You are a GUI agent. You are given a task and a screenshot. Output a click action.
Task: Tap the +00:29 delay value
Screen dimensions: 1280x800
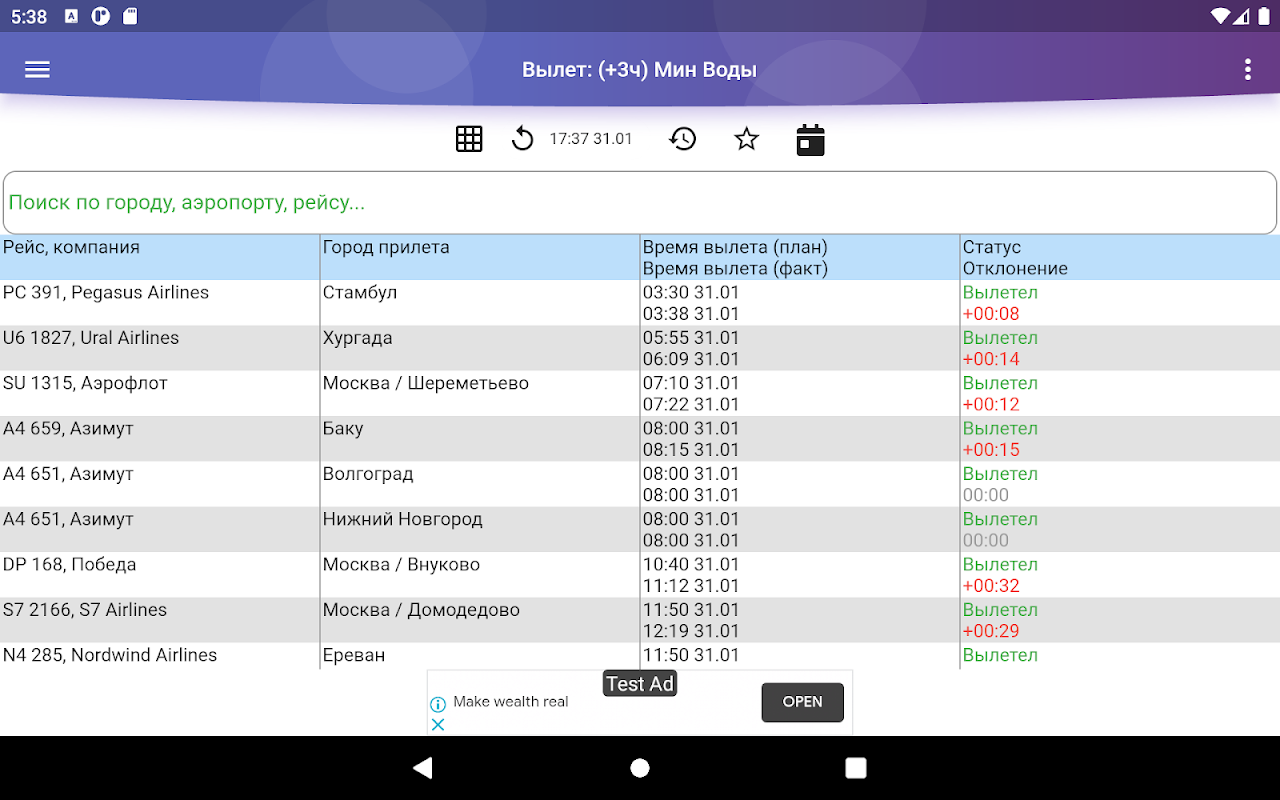991,631
